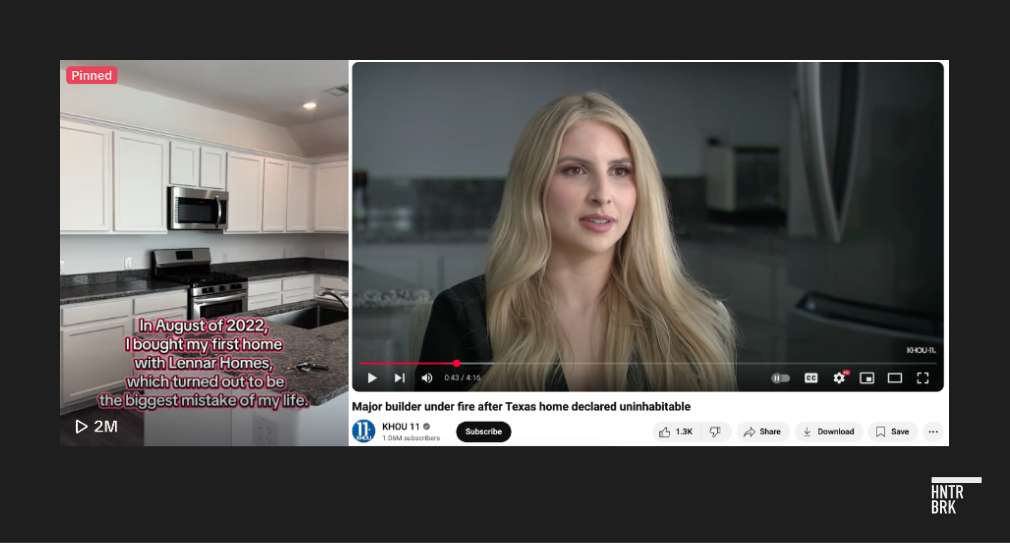1010x543 pixels.
Task: Switch to theater mode
Action: (895, 378)
